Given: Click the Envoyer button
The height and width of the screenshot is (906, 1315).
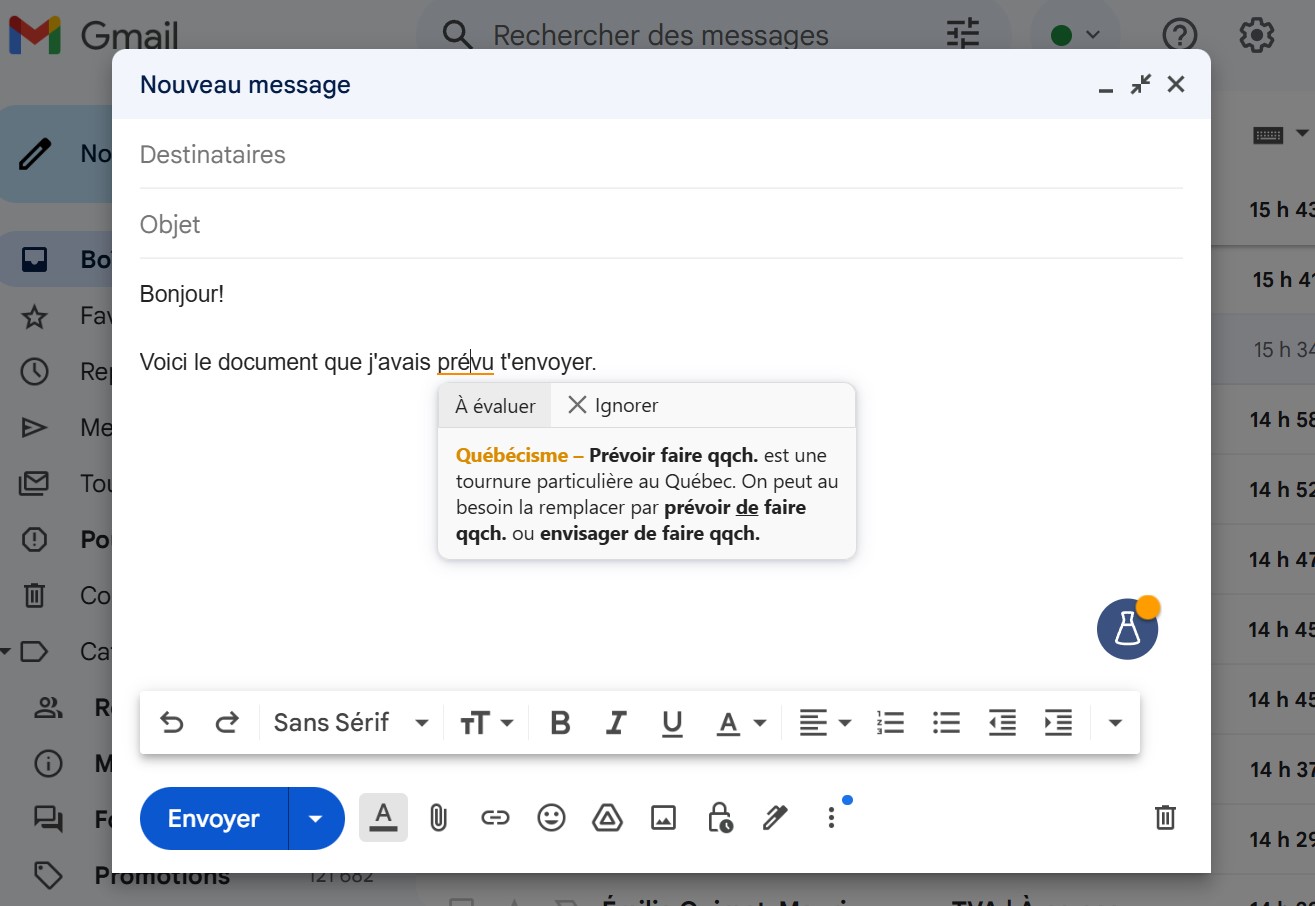Looking at the screenshot, I should [214, 819].
